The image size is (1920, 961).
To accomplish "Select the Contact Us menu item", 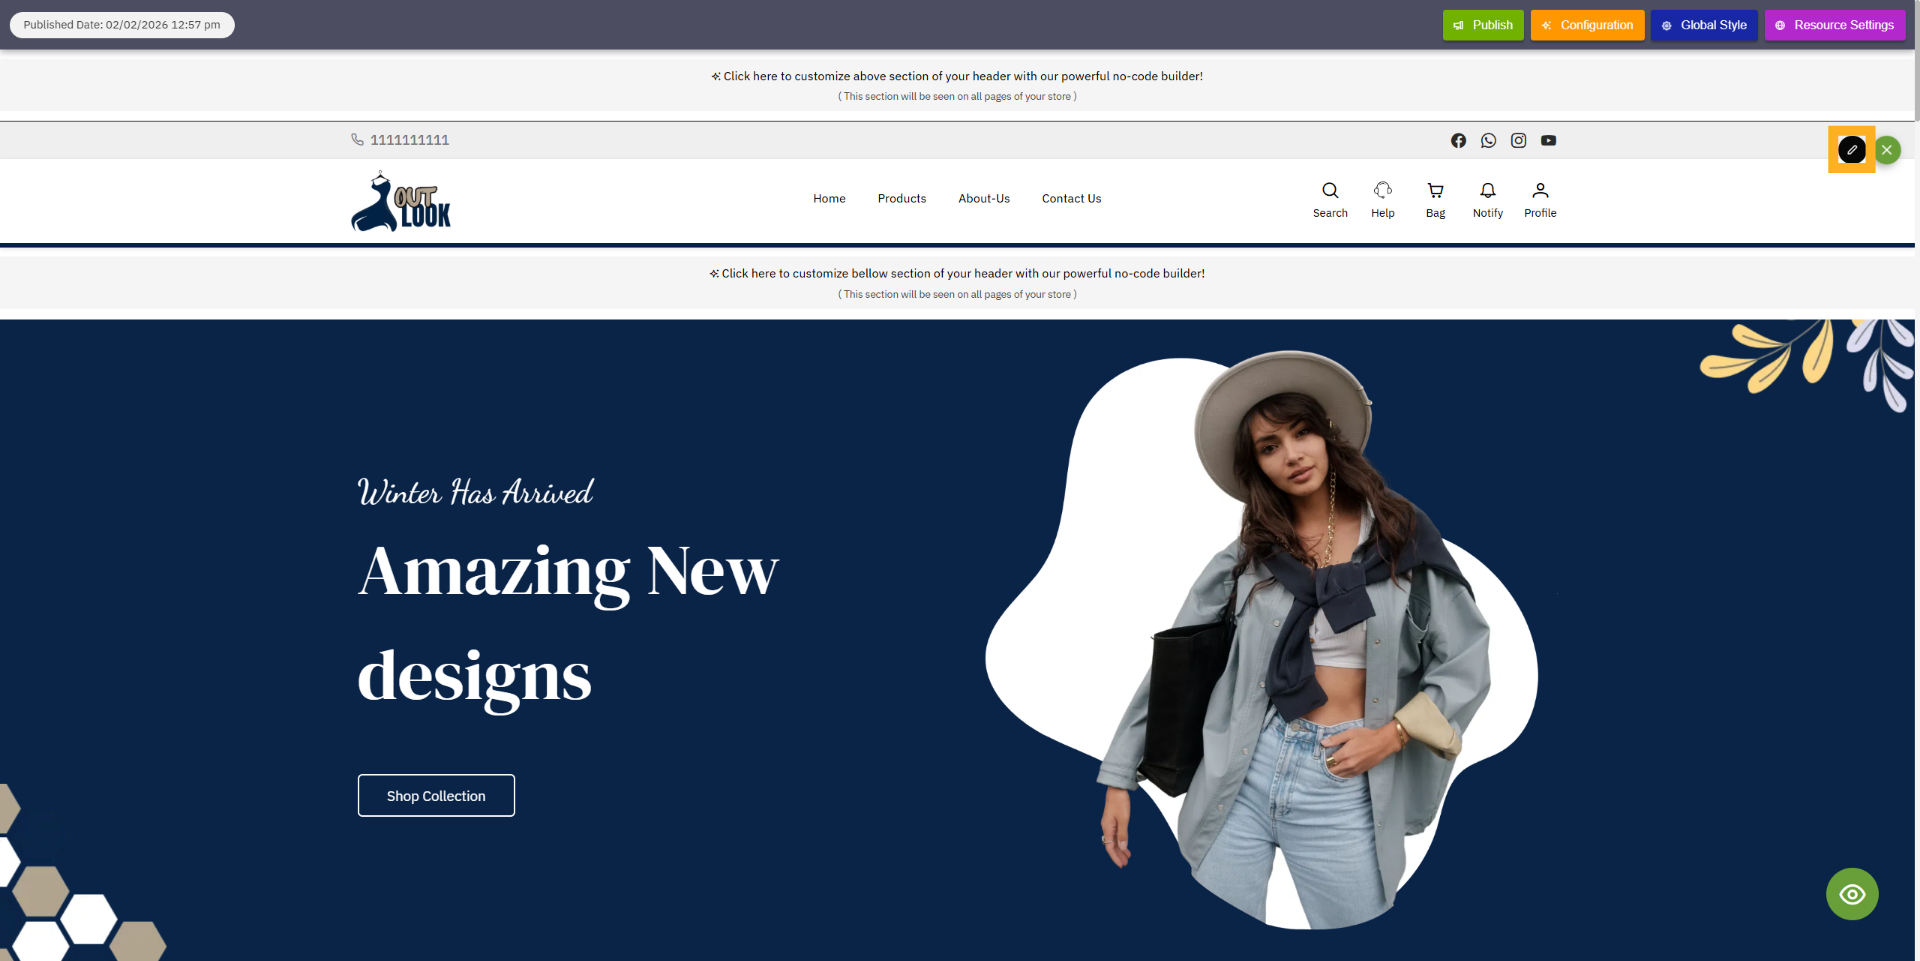I will [x=1071, y=198].
